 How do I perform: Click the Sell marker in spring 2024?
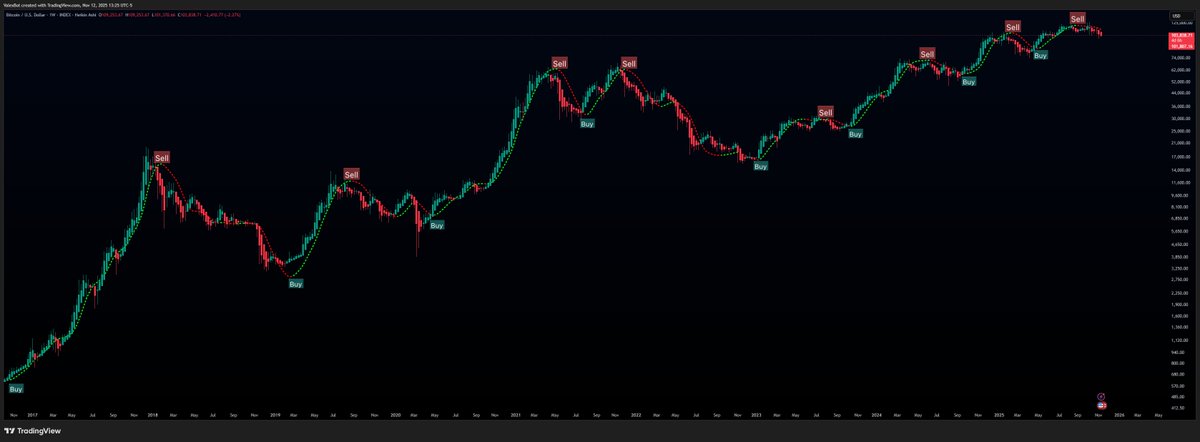(x=927, y=54)
